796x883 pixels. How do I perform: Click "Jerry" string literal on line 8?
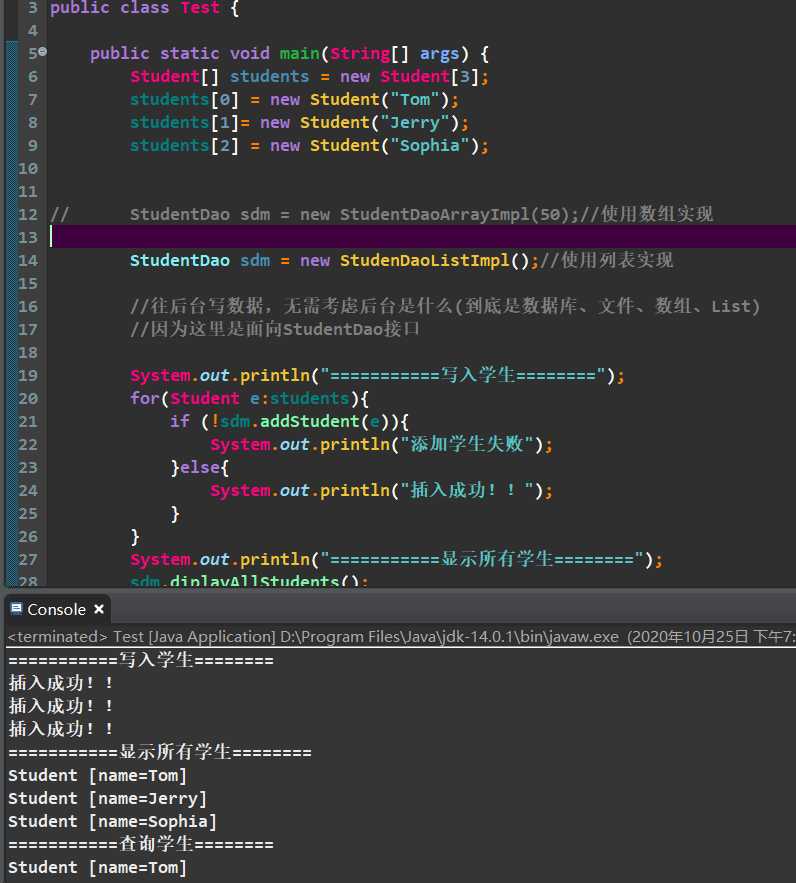pyautogui.click(x=415, y=122)
